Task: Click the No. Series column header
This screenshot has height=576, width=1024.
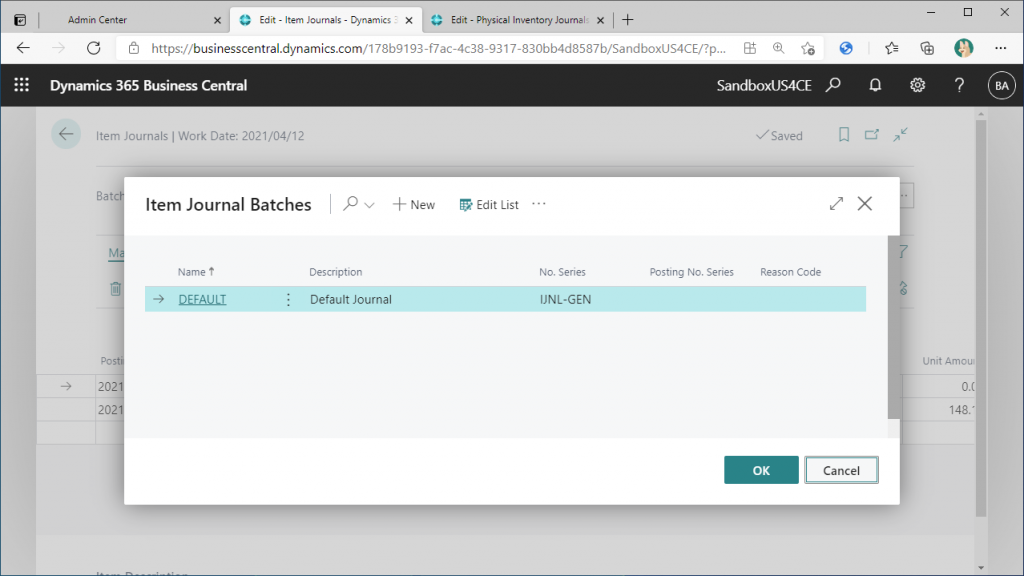Action: (x=562, y=272)
